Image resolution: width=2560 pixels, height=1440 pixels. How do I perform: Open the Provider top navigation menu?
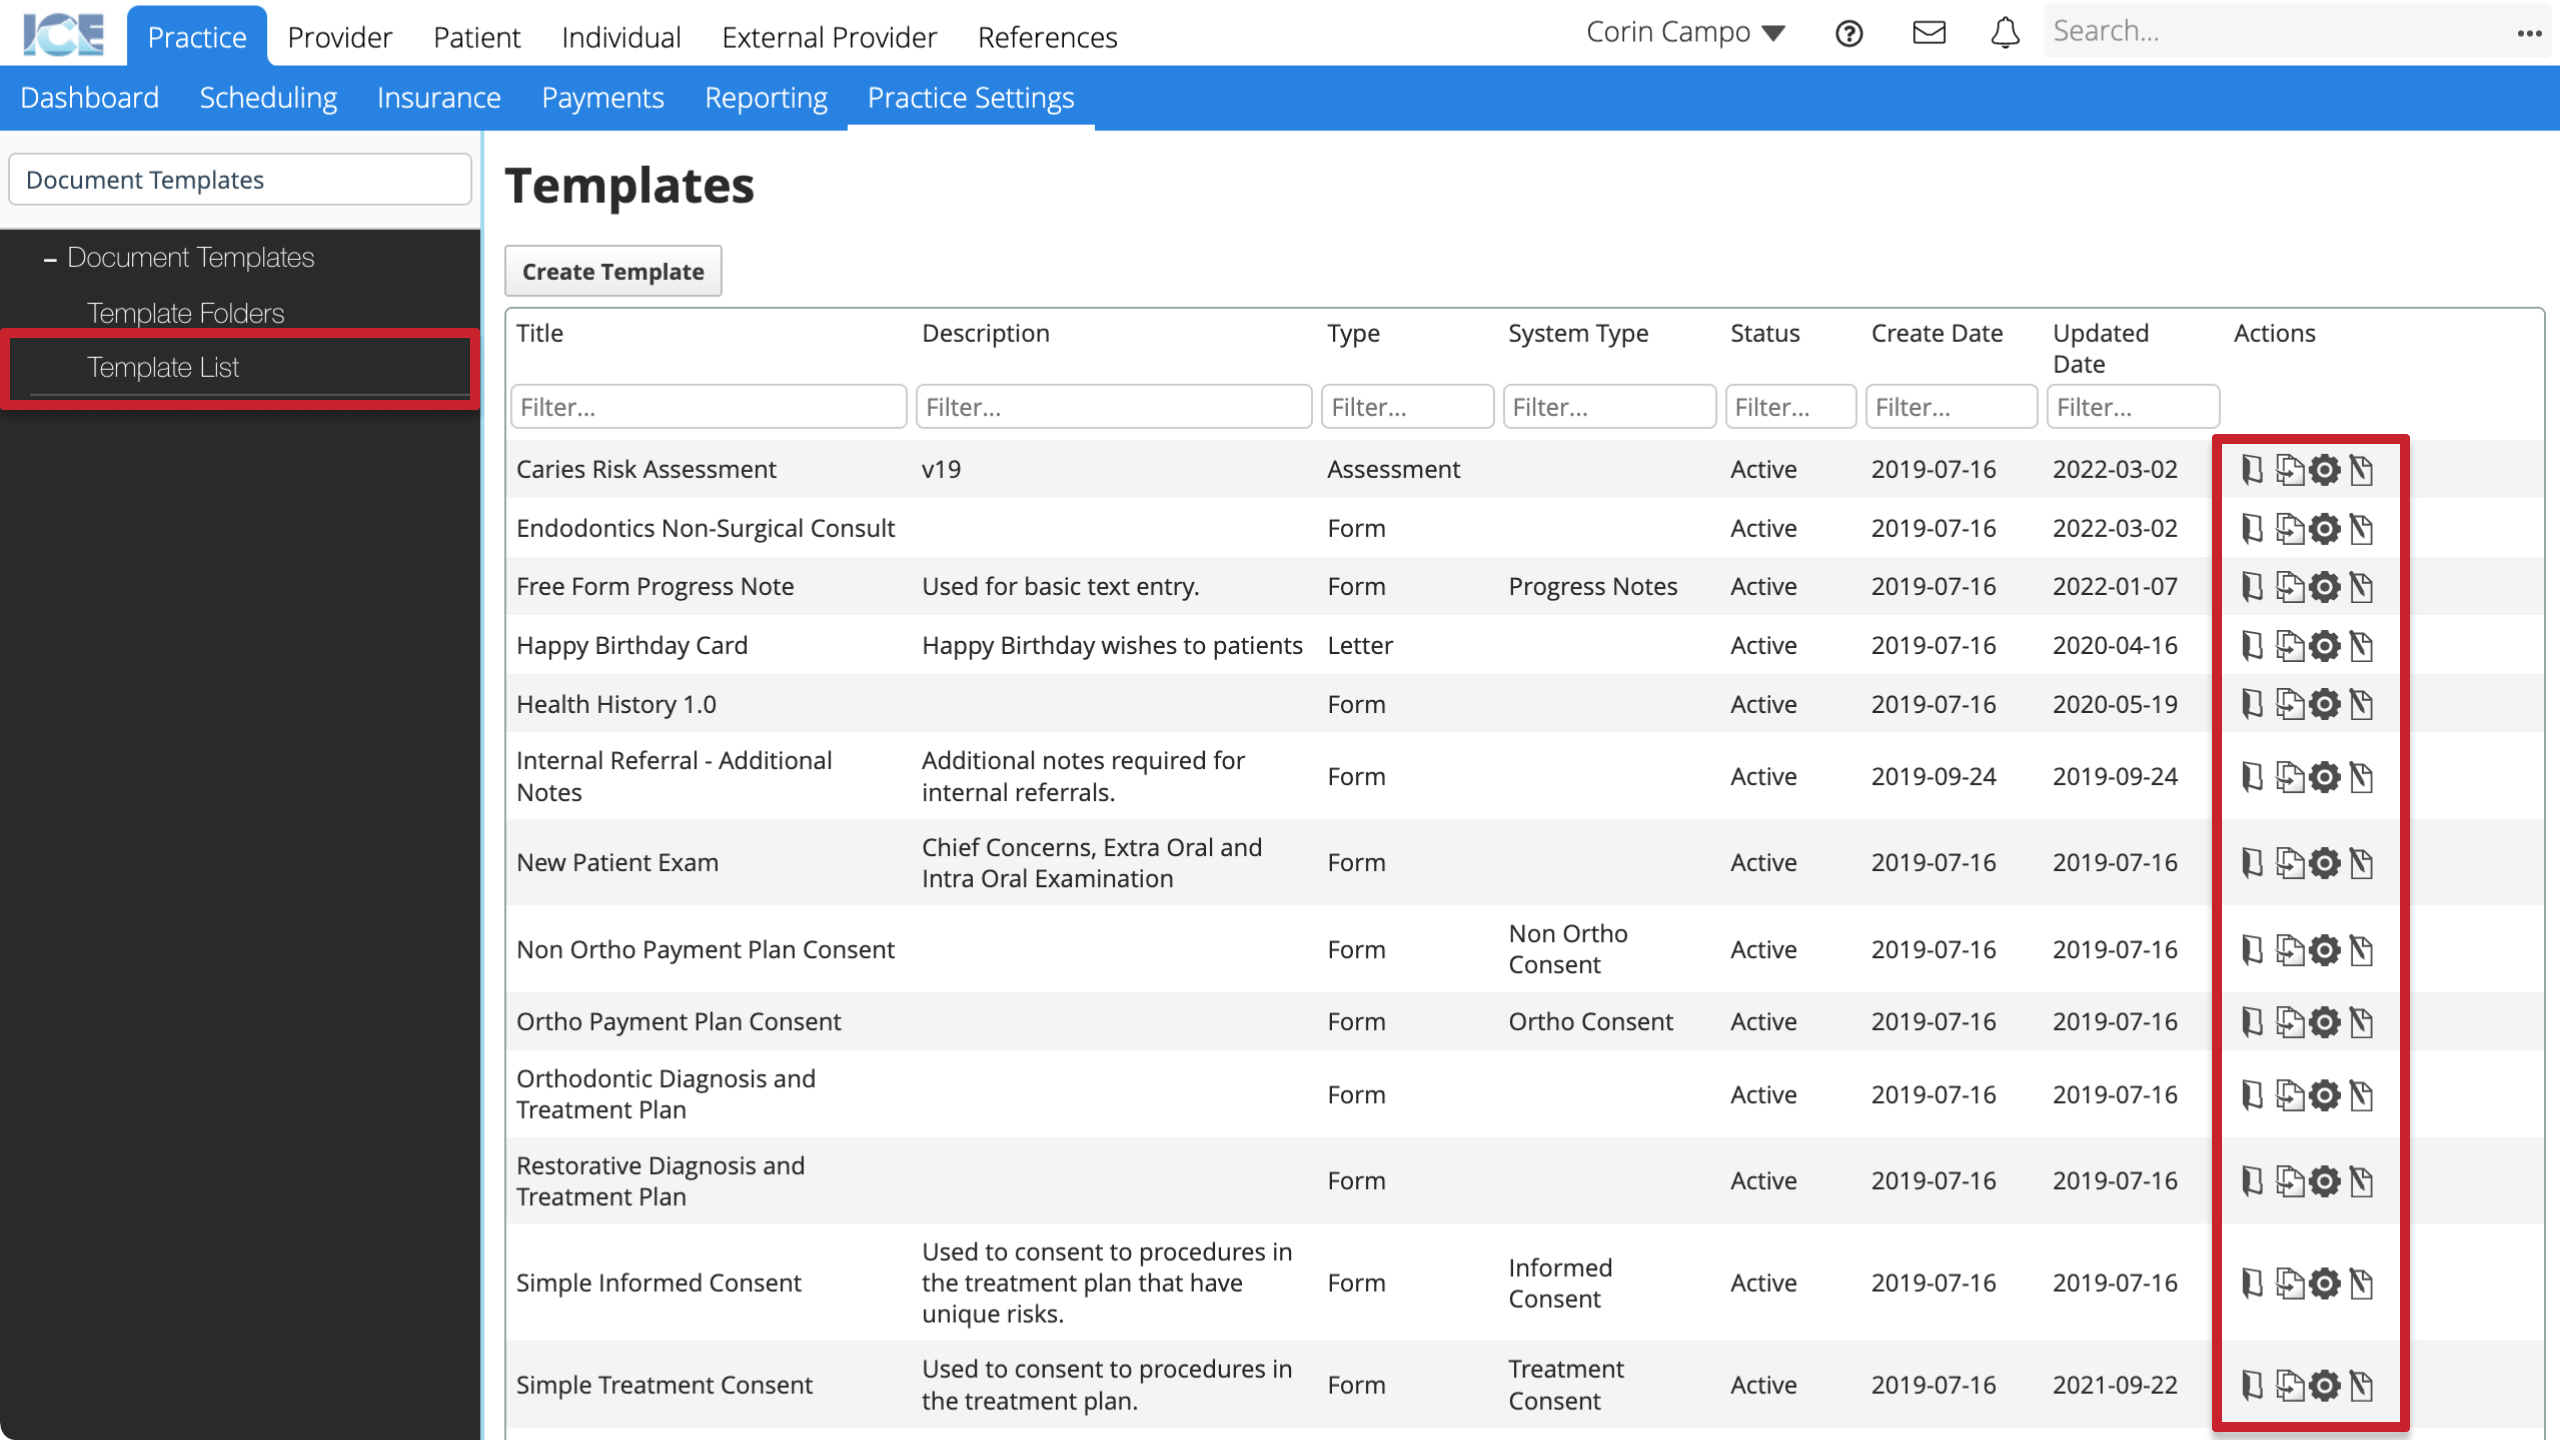[341, 37]
